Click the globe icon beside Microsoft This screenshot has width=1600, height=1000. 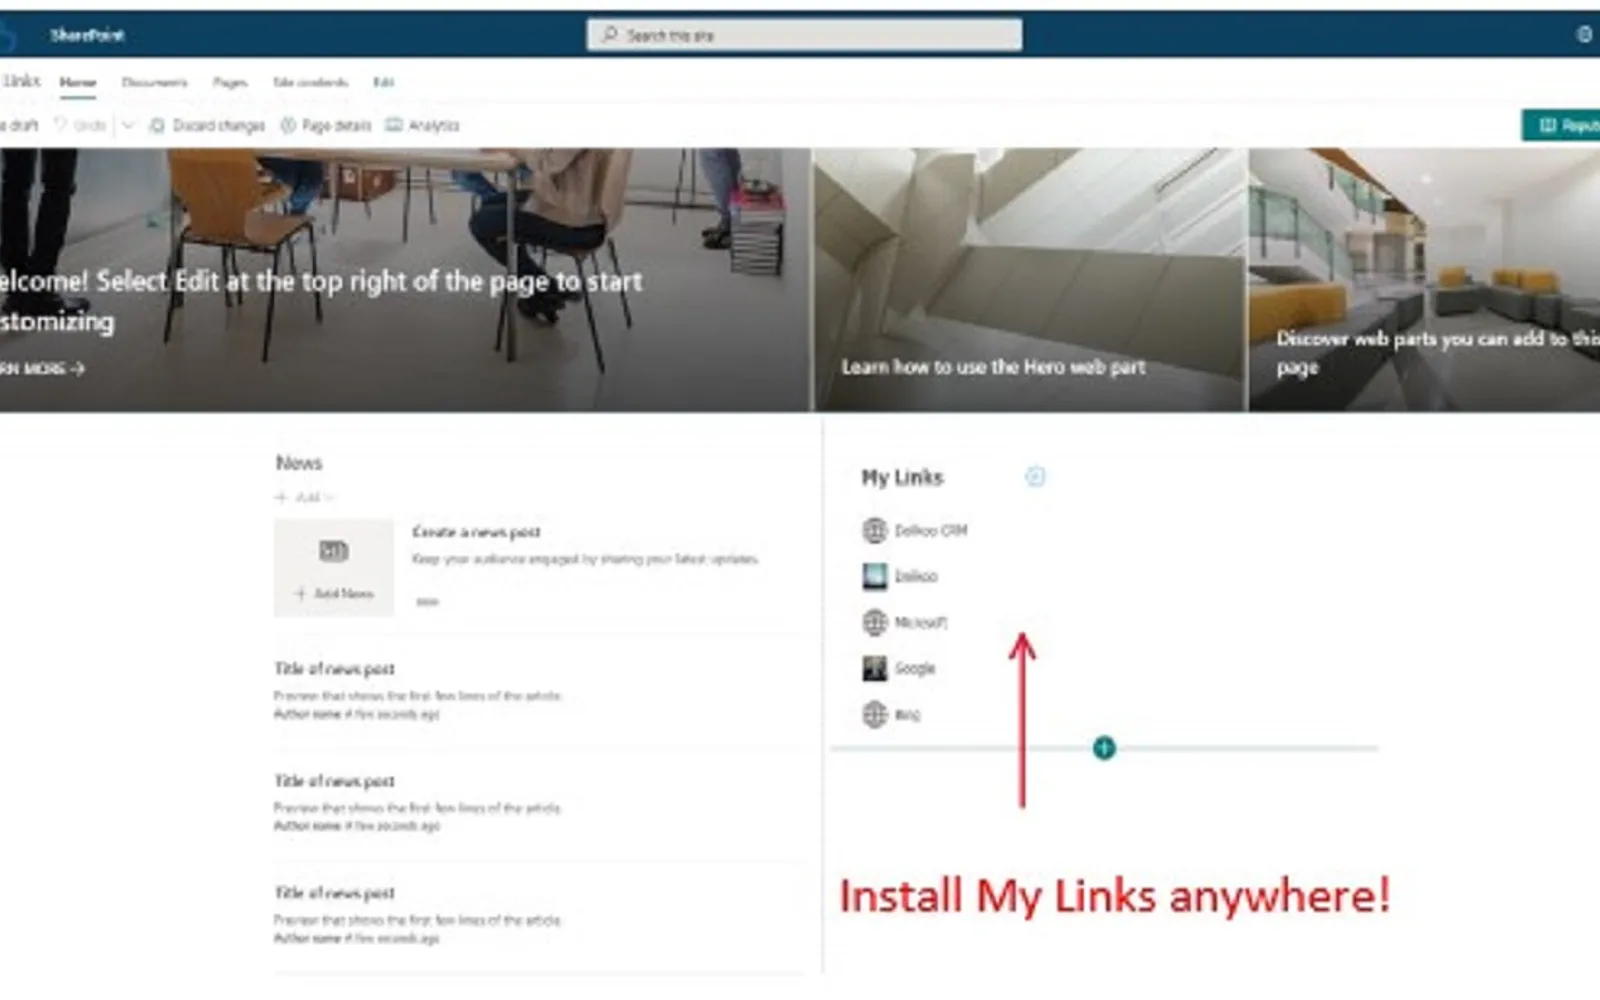coord(874,622)
